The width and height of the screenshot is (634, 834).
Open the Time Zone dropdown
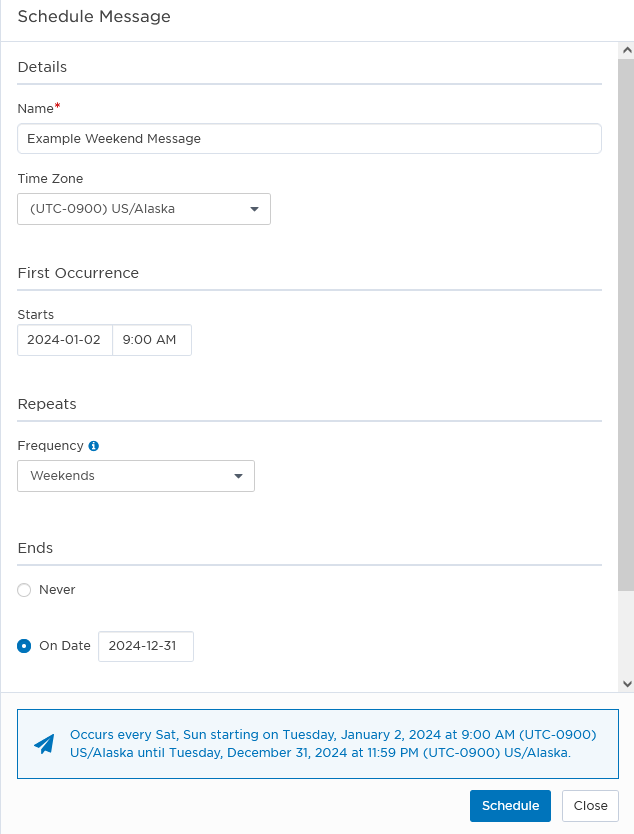click(144, 209)
